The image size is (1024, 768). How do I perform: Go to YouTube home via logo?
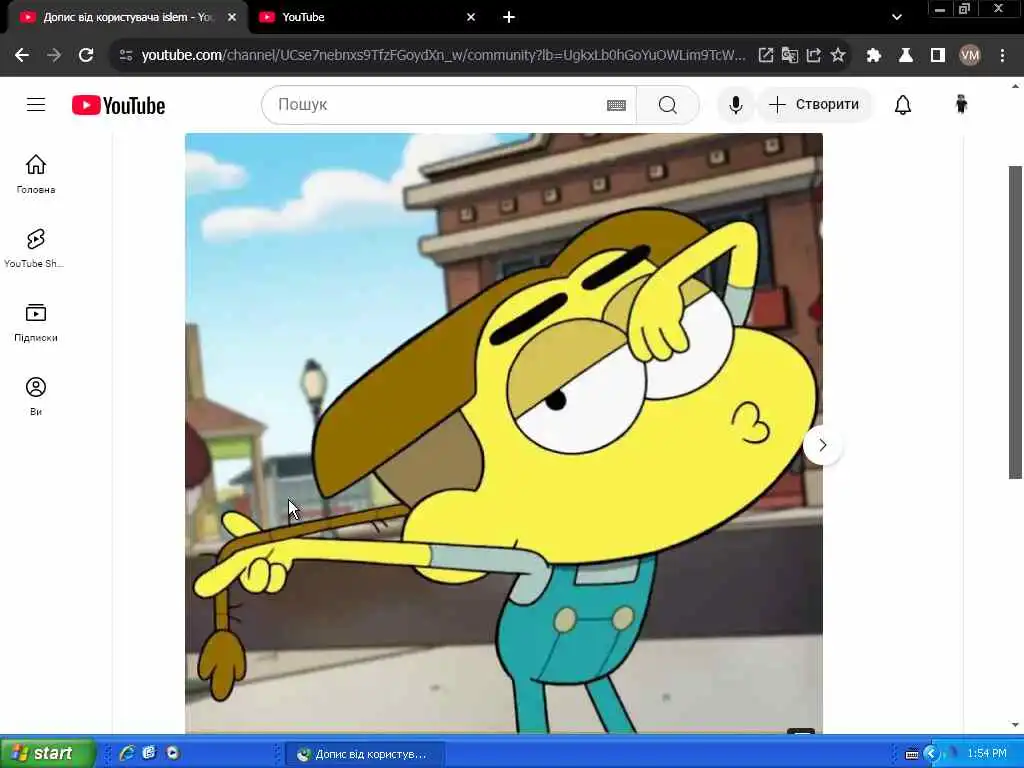click(118, 105)
